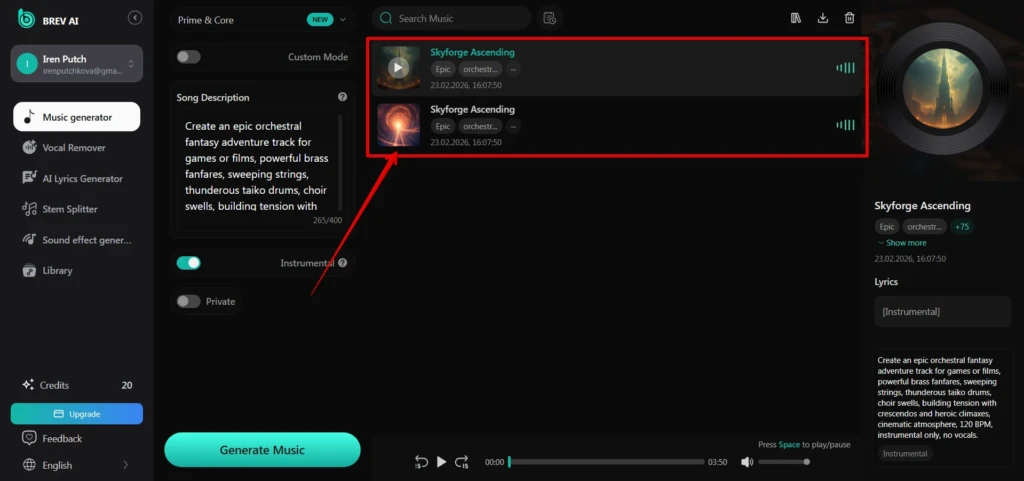Screen dimensions: 1024x481
Task: Collapse the sidebar with the arrow icon
Action: click(x=135, y=18)
